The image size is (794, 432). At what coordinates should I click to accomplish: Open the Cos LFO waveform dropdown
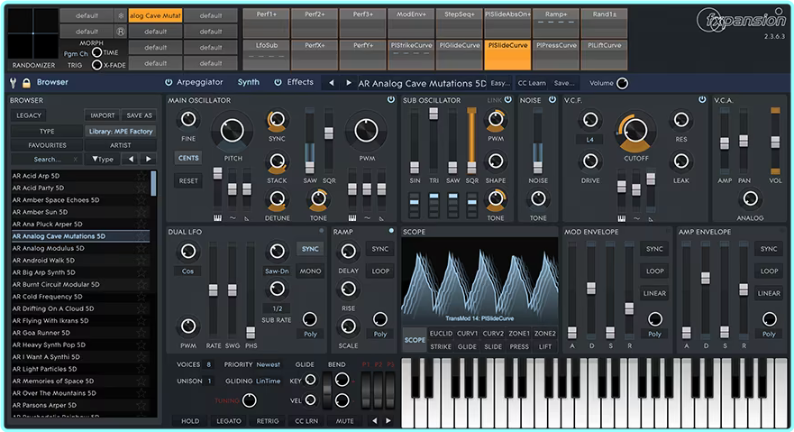(188, 271)
